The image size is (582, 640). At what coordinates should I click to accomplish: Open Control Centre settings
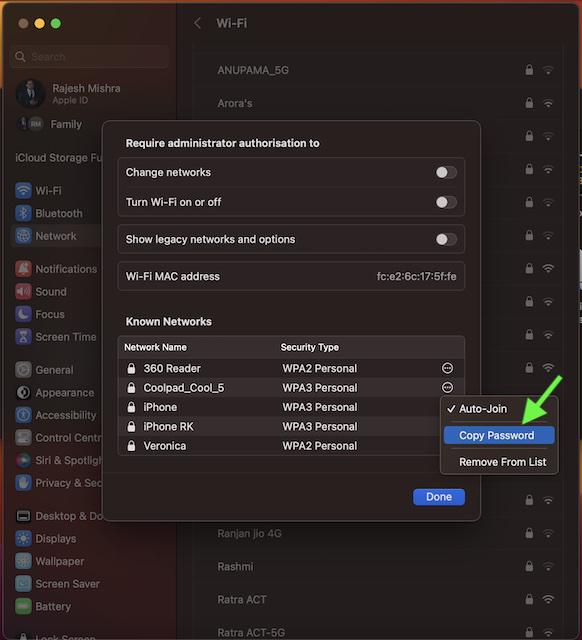58,438
